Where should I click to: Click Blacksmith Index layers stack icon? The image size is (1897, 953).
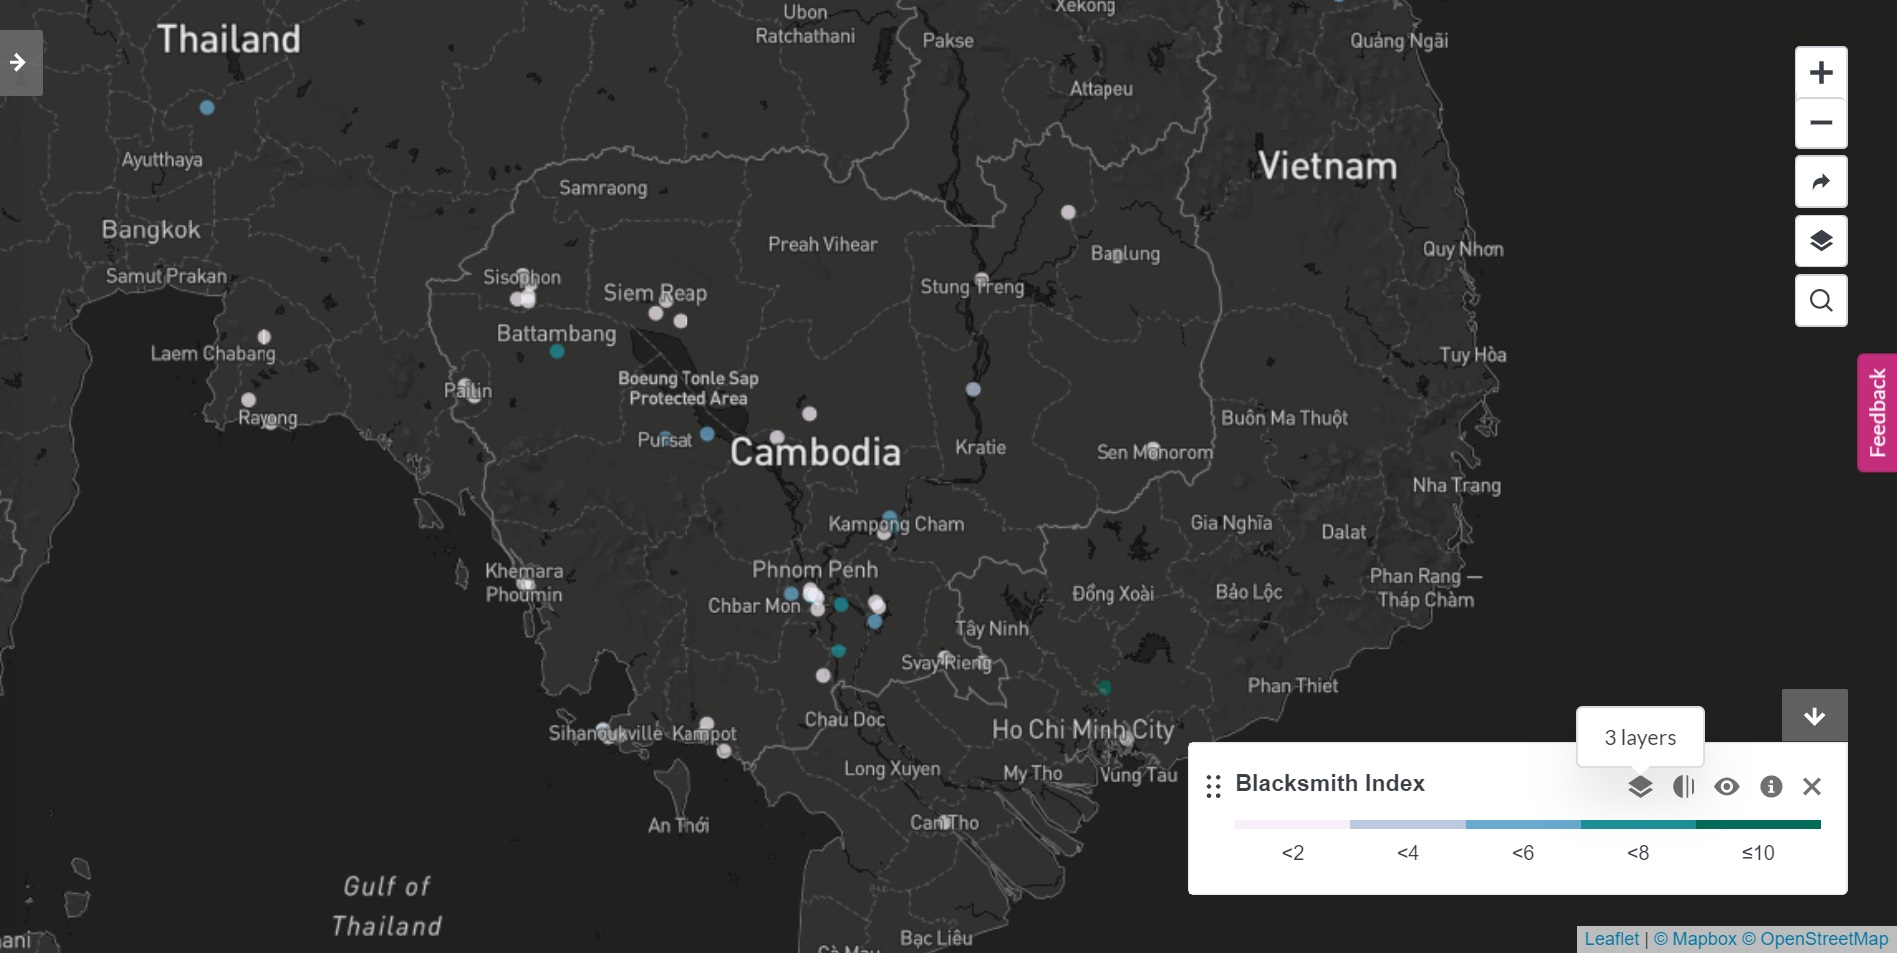(1640, 787)
